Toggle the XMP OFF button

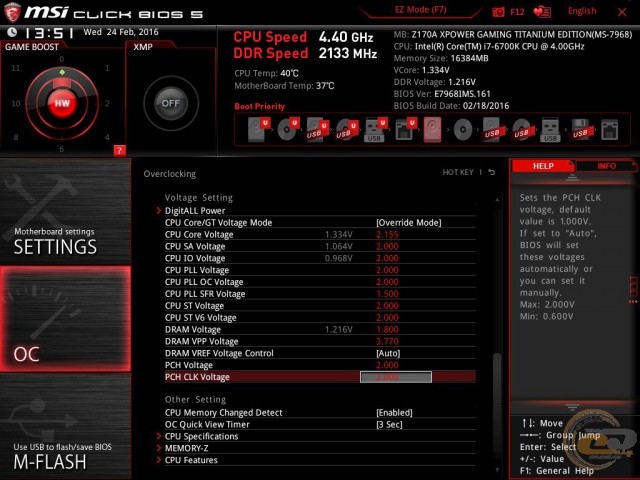click(x=171, y=103)
